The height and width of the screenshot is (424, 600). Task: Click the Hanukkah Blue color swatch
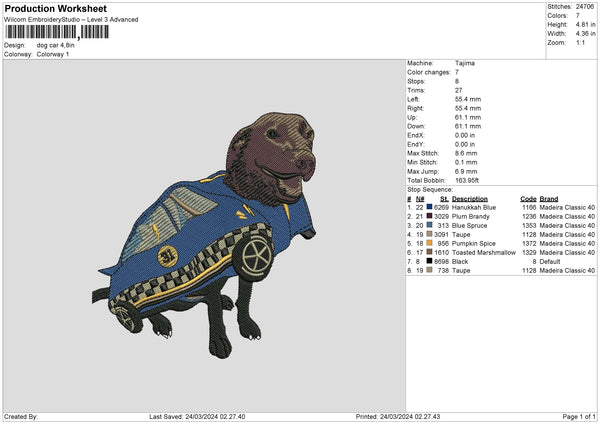pos(428,206)
